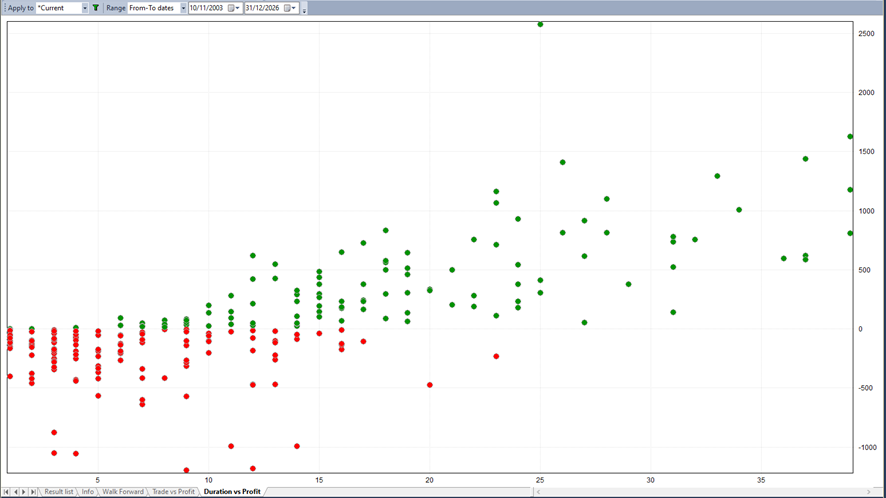Jump to first tab with navigation arrow
The height and width of the screenshot is (498, 886).
click(x=6, y=492)
